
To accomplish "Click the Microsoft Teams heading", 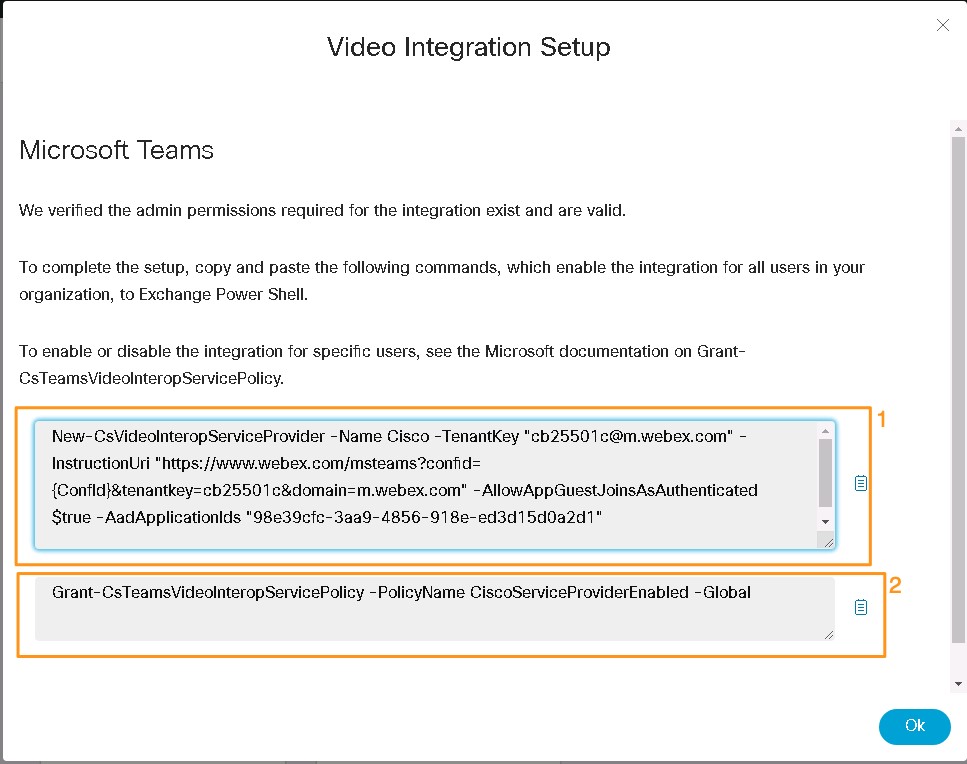I will [x=117, y=150].
